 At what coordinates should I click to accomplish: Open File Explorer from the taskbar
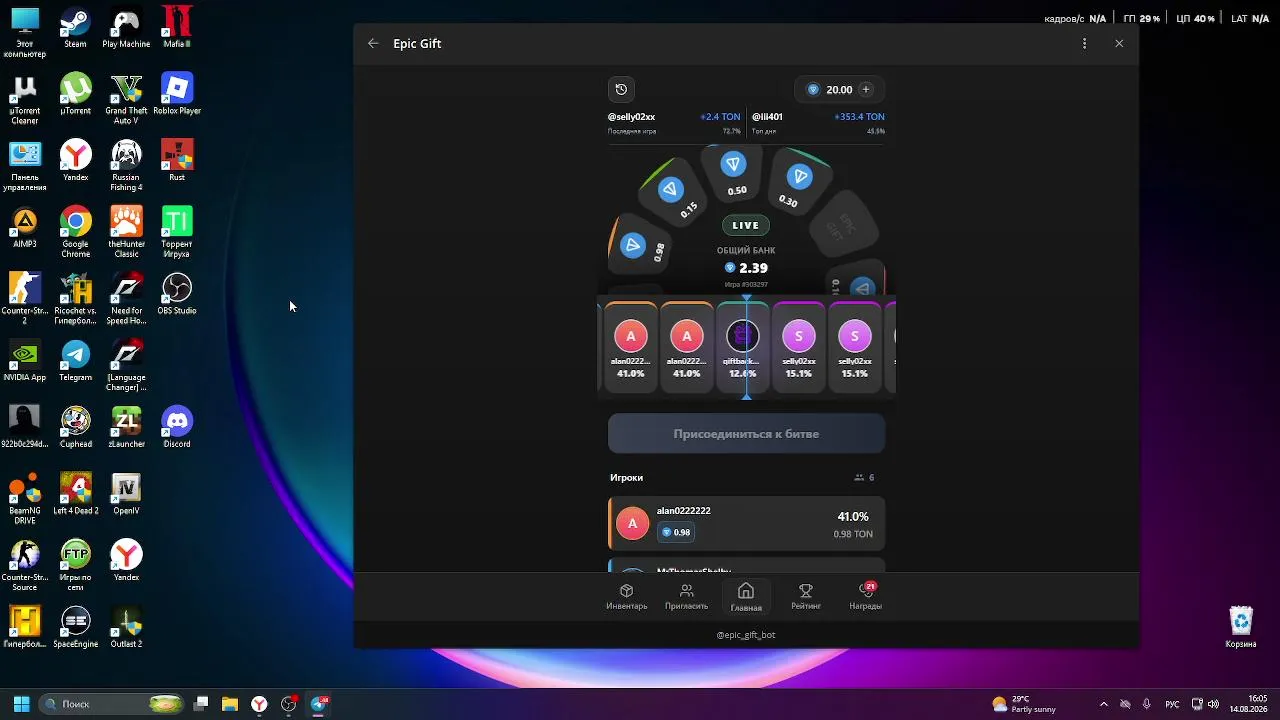(x=230, y=704)
